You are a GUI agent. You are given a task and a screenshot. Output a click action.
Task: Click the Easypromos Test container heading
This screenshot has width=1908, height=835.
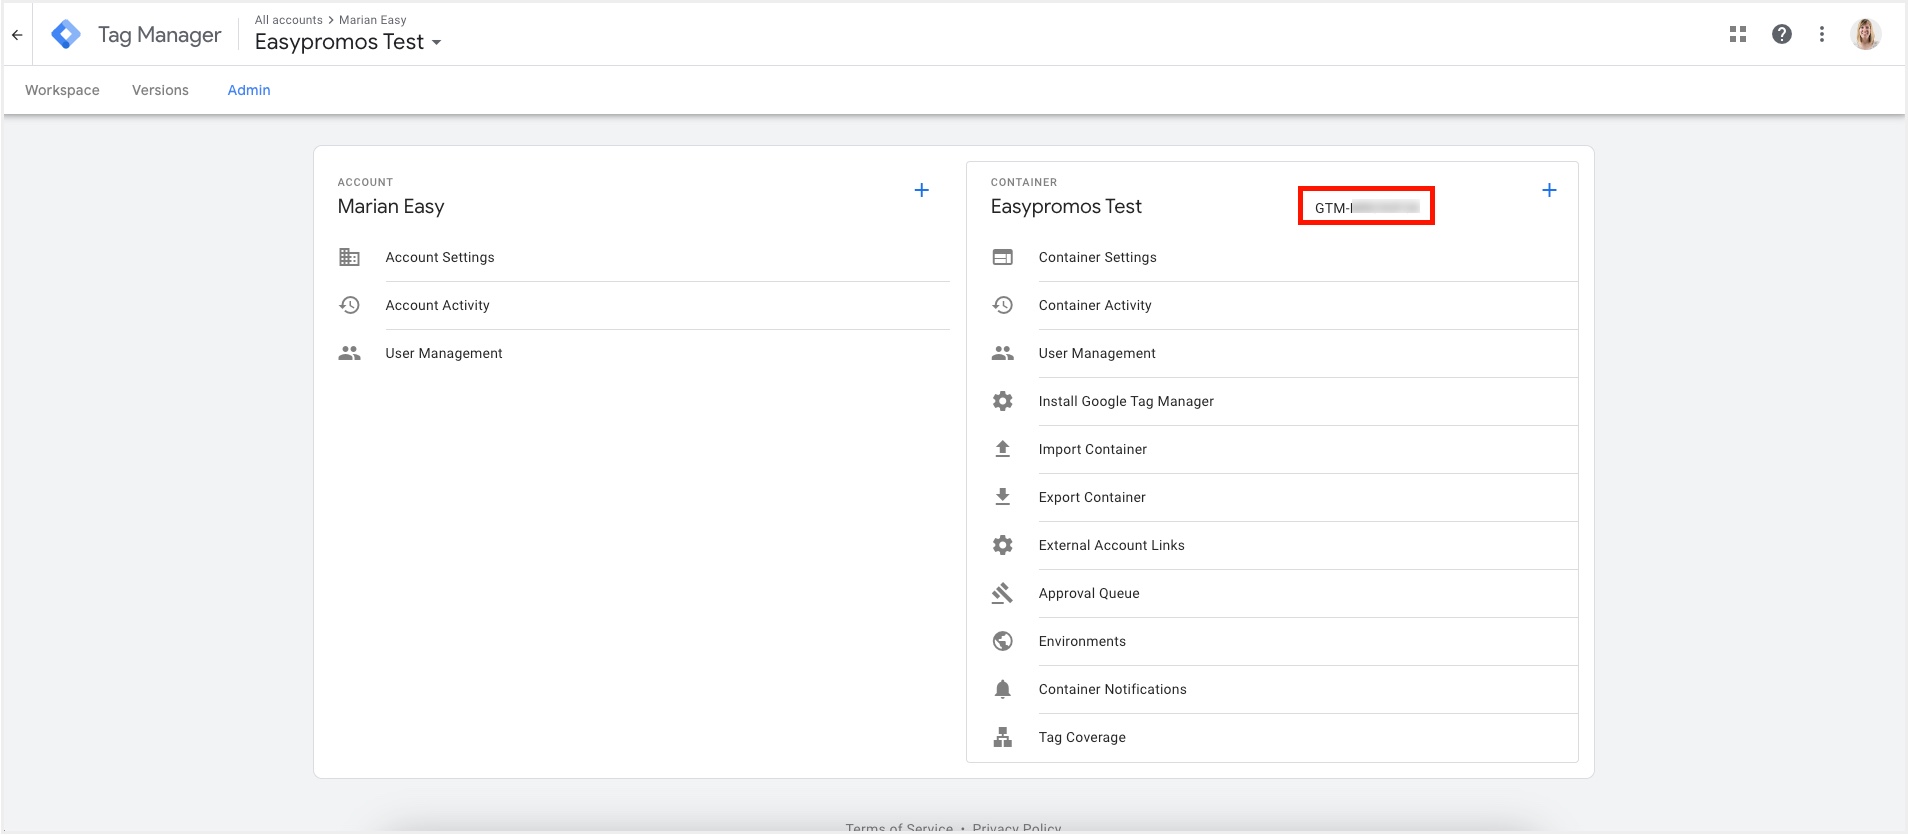[x=1066, y=206]
